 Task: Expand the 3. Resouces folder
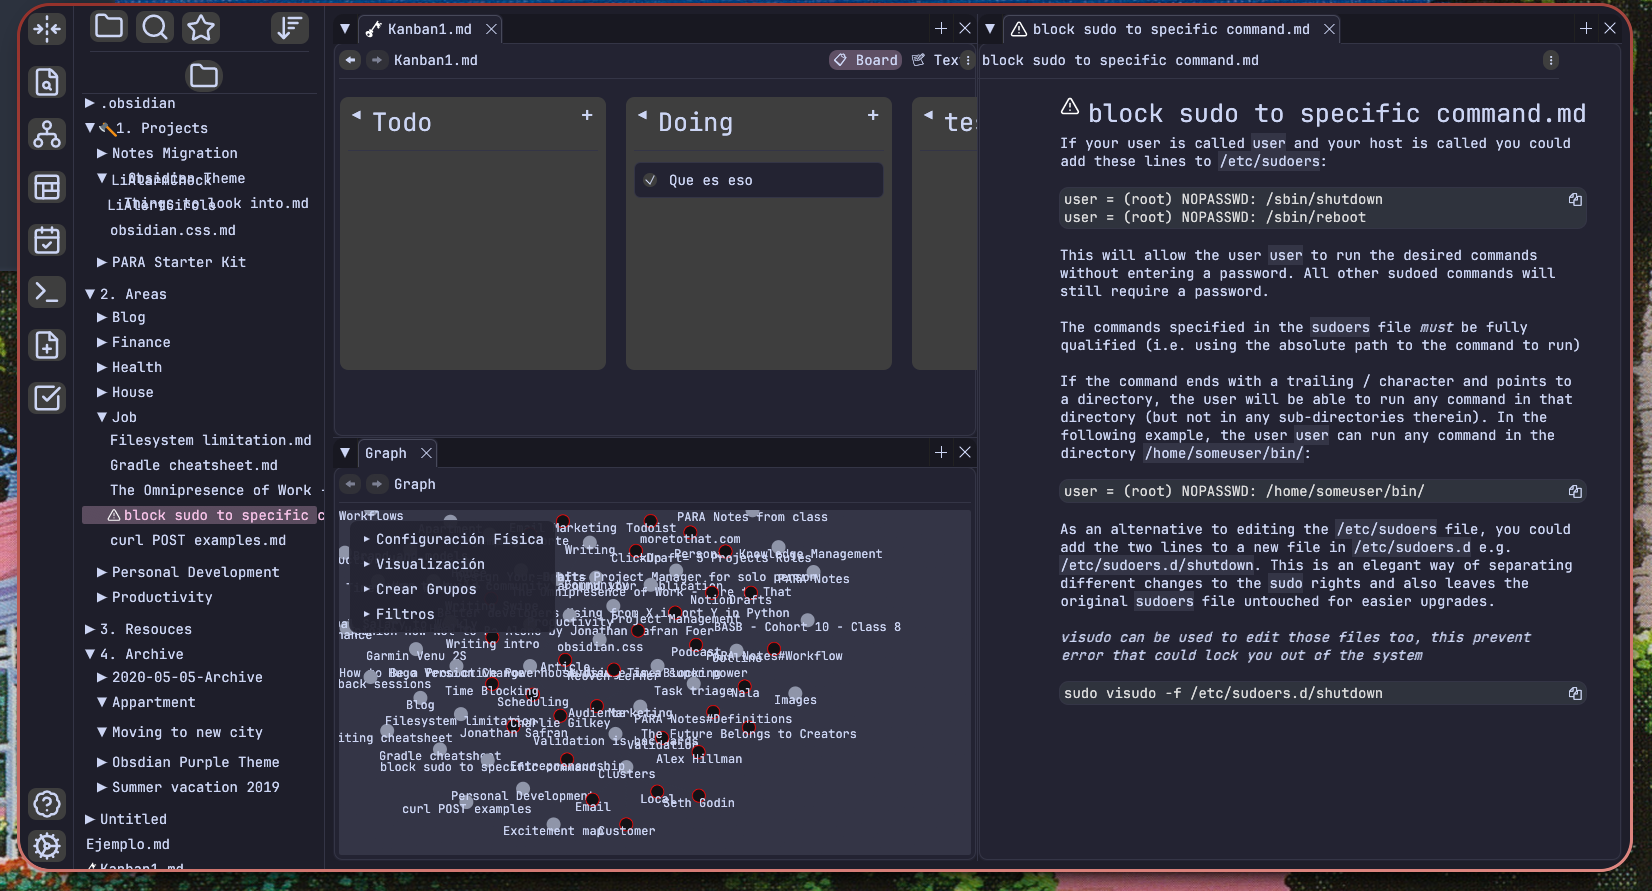coord(90,629)
